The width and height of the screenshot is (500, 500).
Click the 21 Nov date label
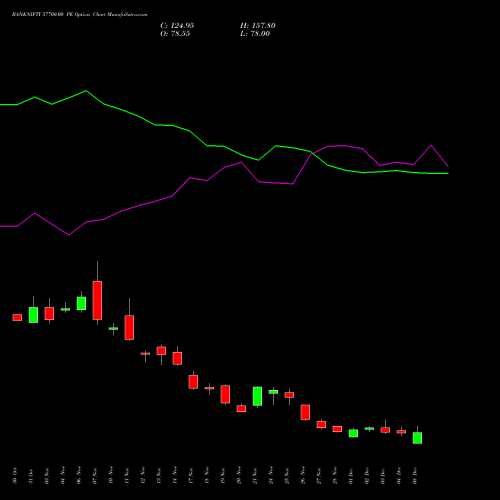coord(255,476)
